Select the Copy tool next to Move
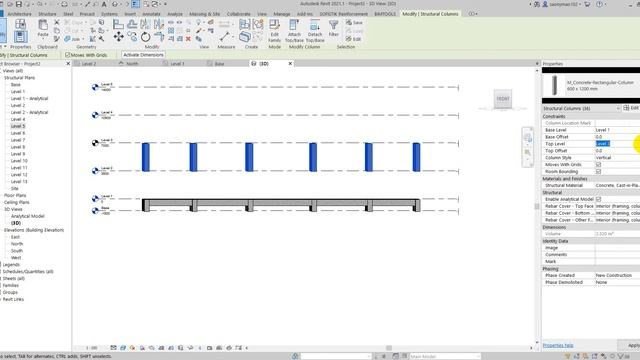The height and width of the screenshot is (360, 640). 132,37
